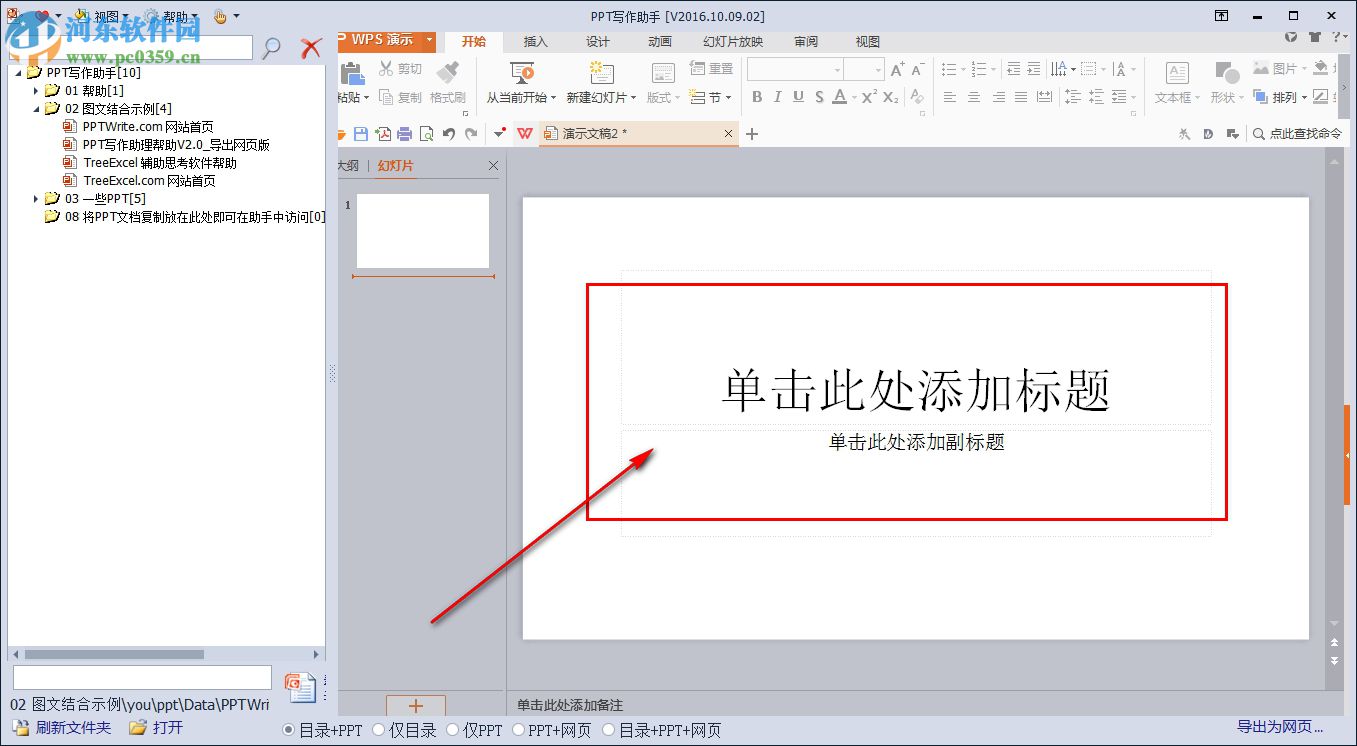The image size is (1357, 746).
Task: Click 刷新文件夹 button
Action: tap(62, 728)
